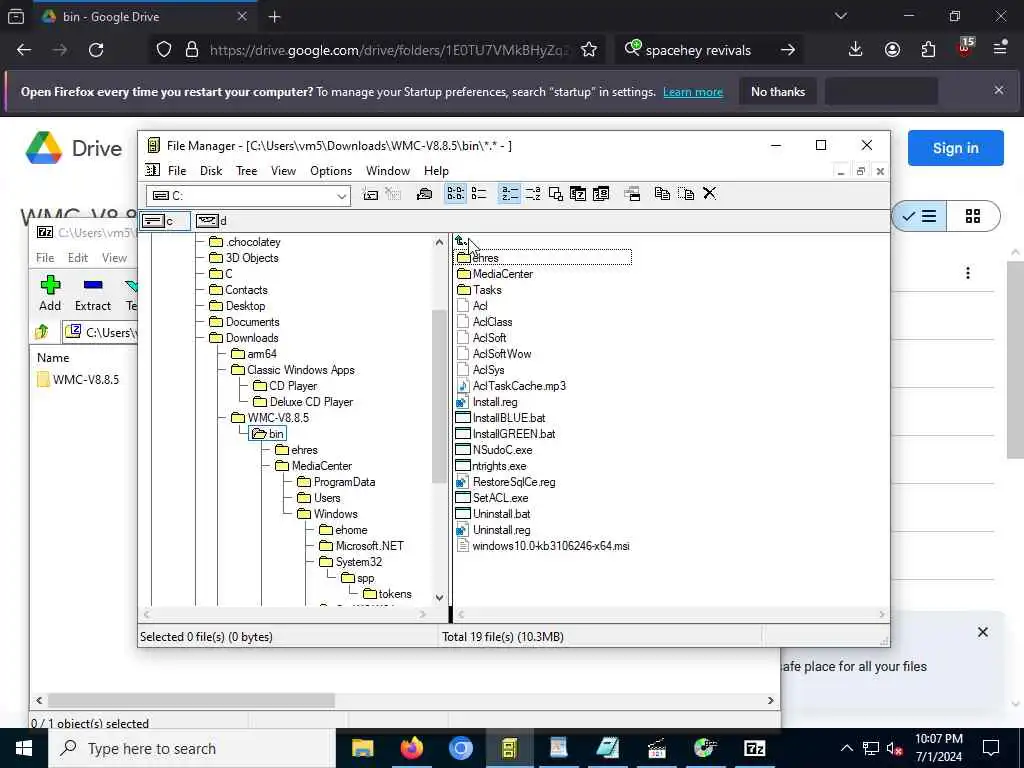Dismiss the Firefox startup notification bar
This screenshot has height=768, width=1024.
point(999,90)
